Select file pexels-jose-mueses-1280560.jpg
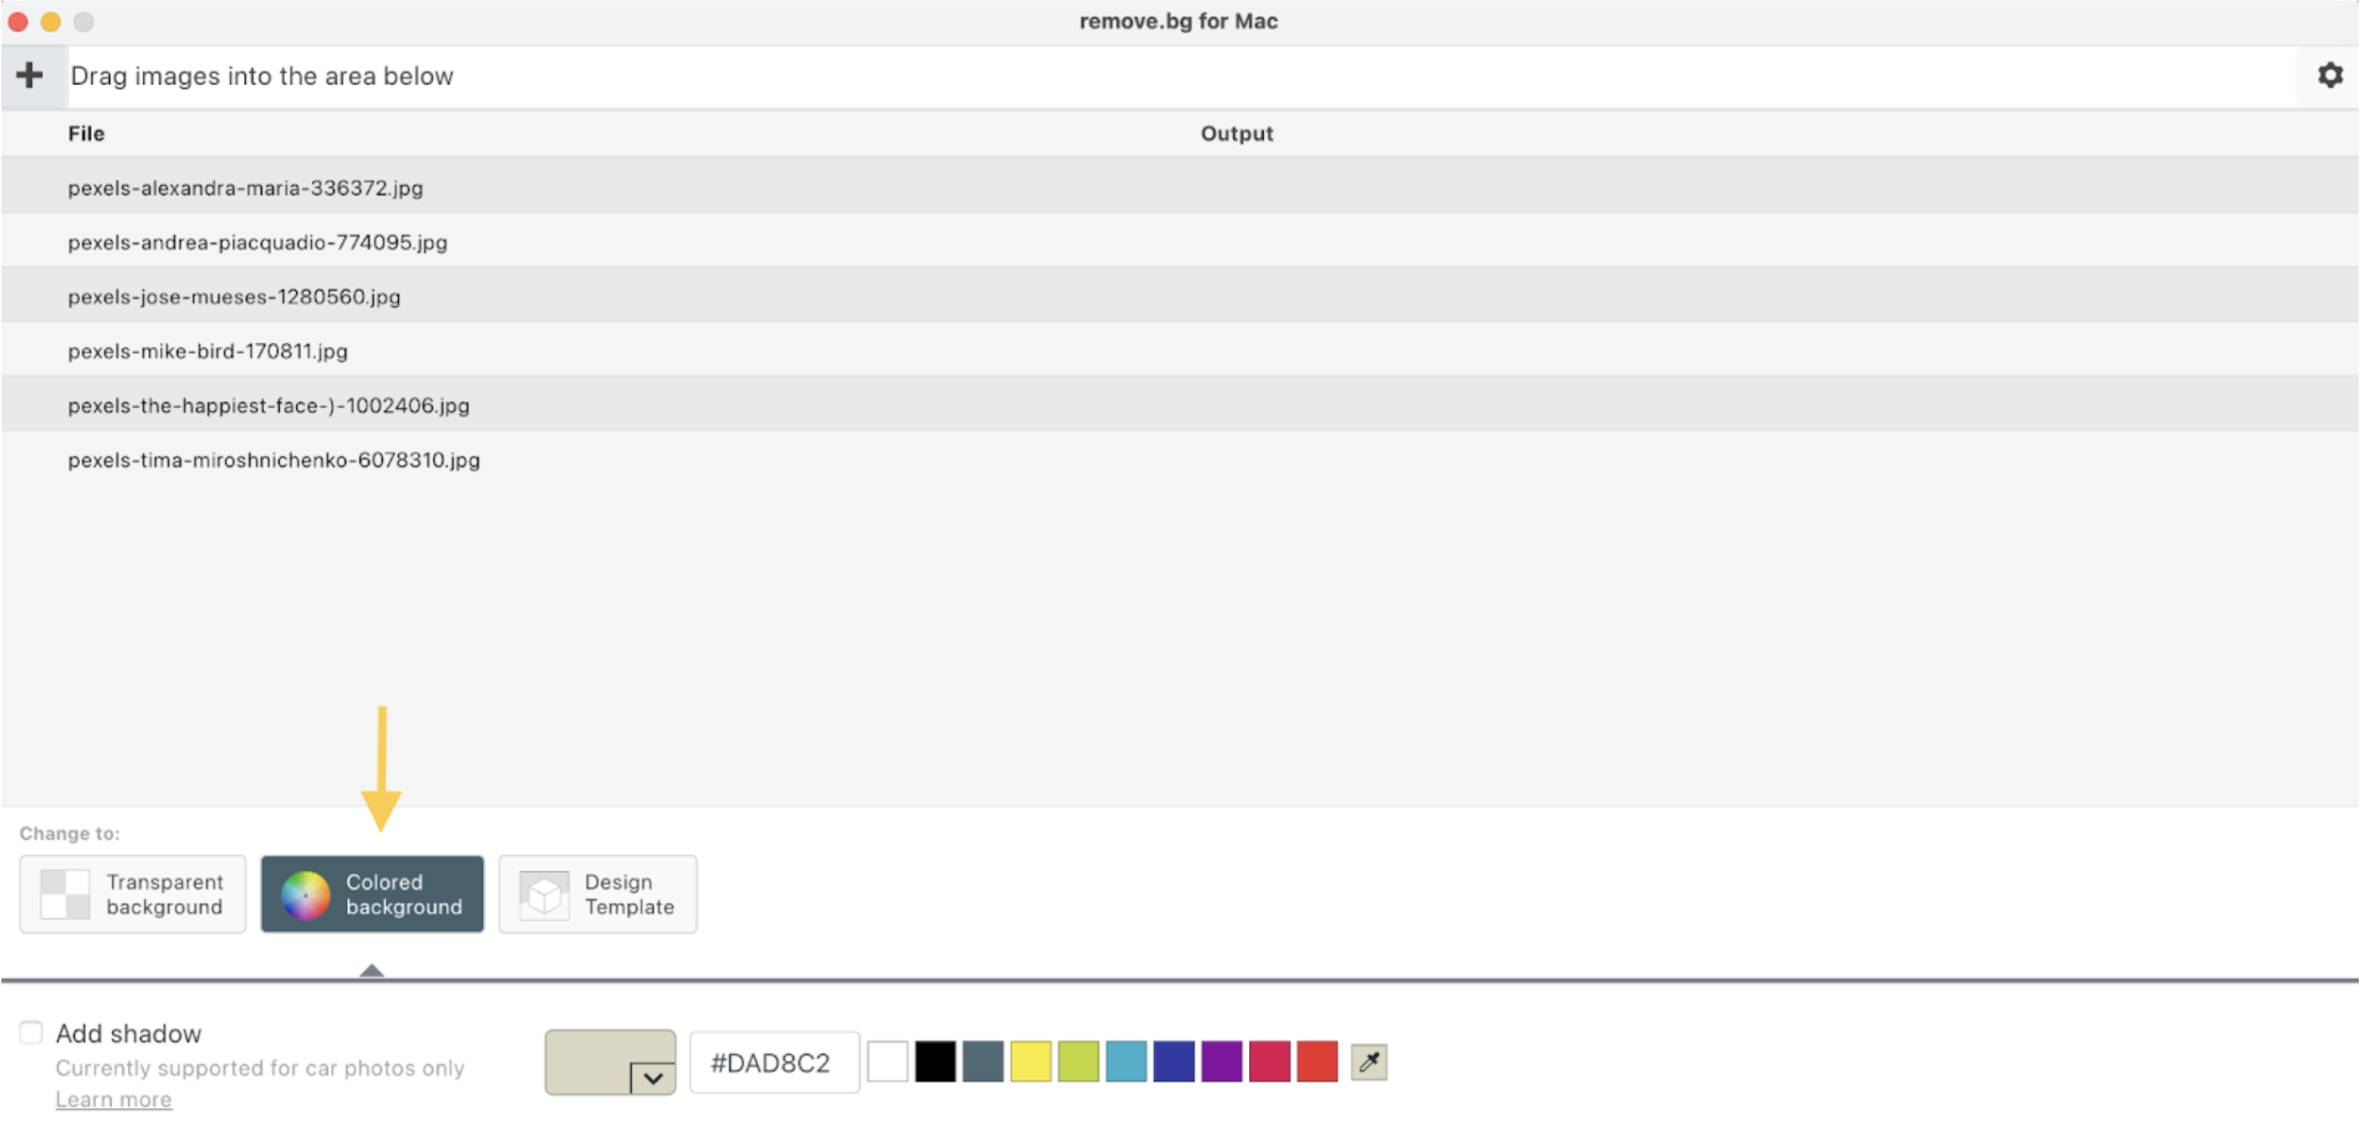Viewport: 2360px width, 1134px height. click(x=1180, y=297)
